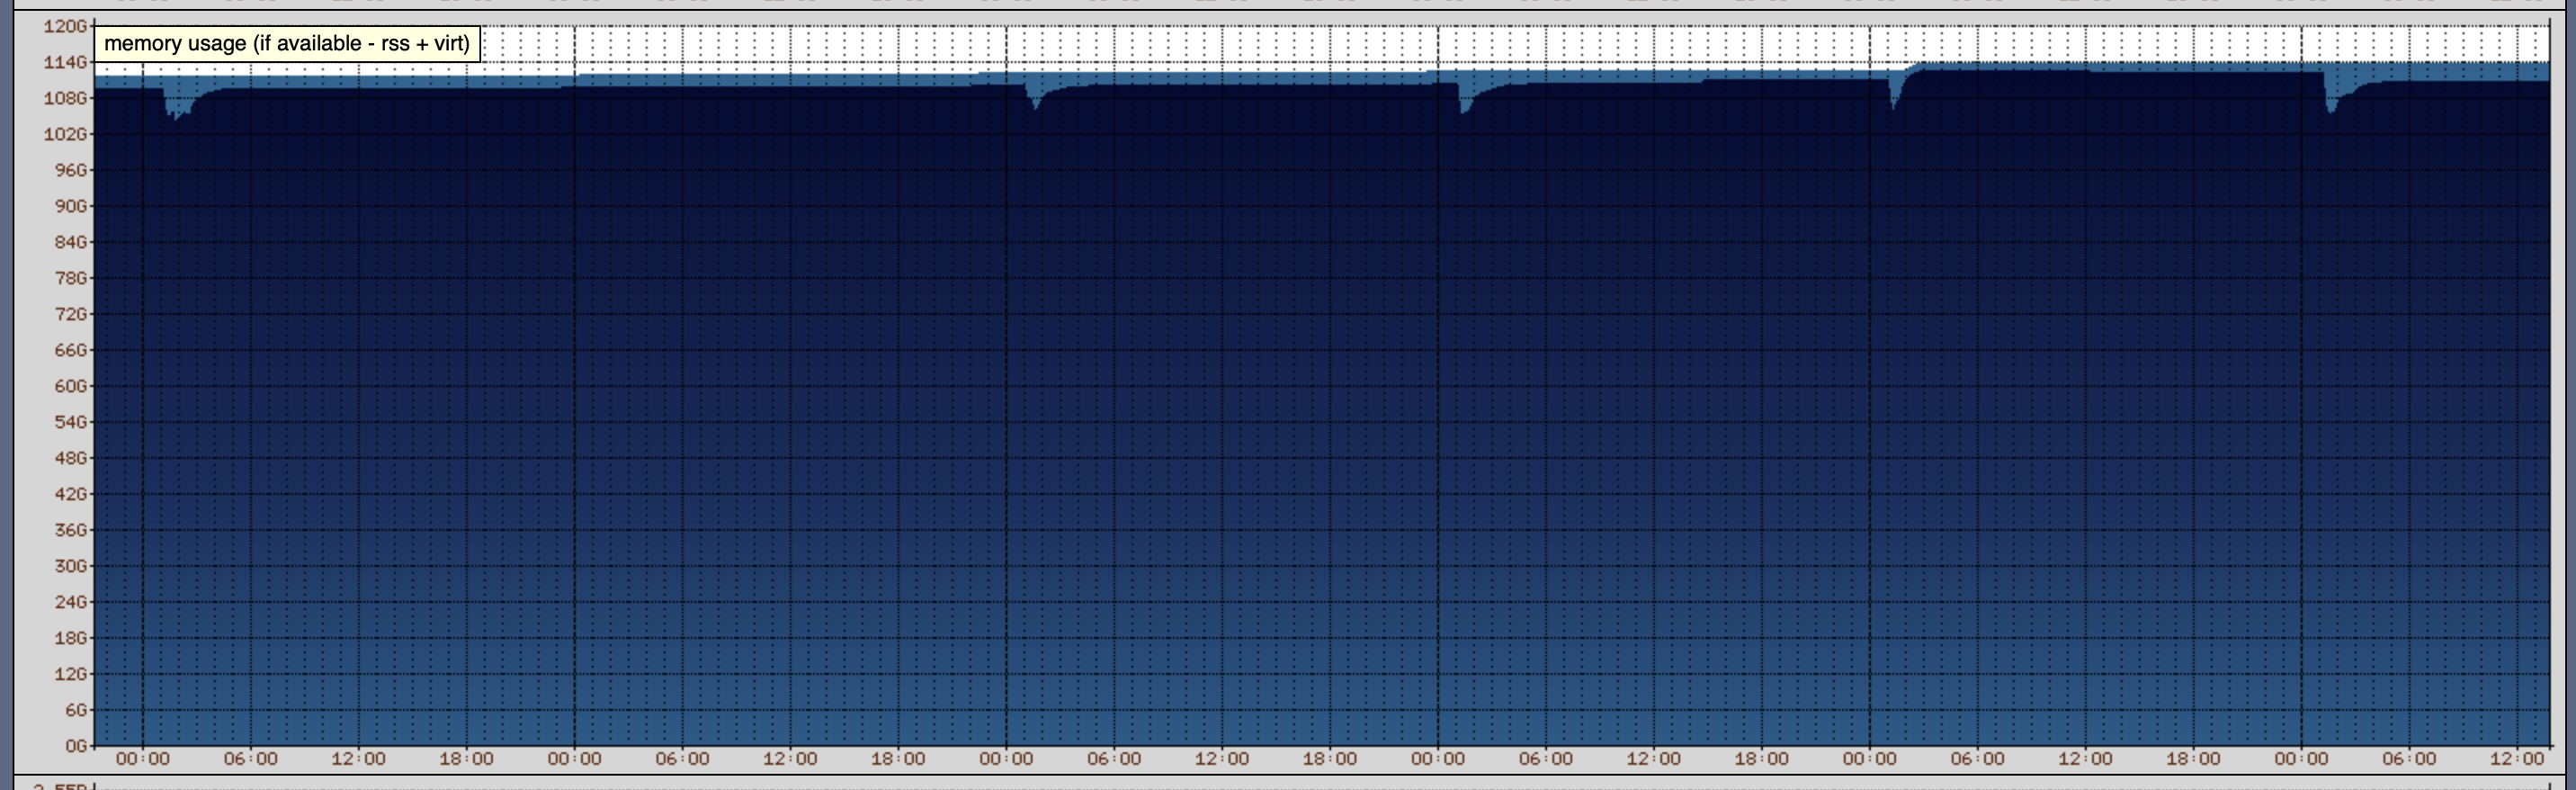Select the 120G y-axis label
This screenshot has height=790, width=2576.
click(65, 26)
